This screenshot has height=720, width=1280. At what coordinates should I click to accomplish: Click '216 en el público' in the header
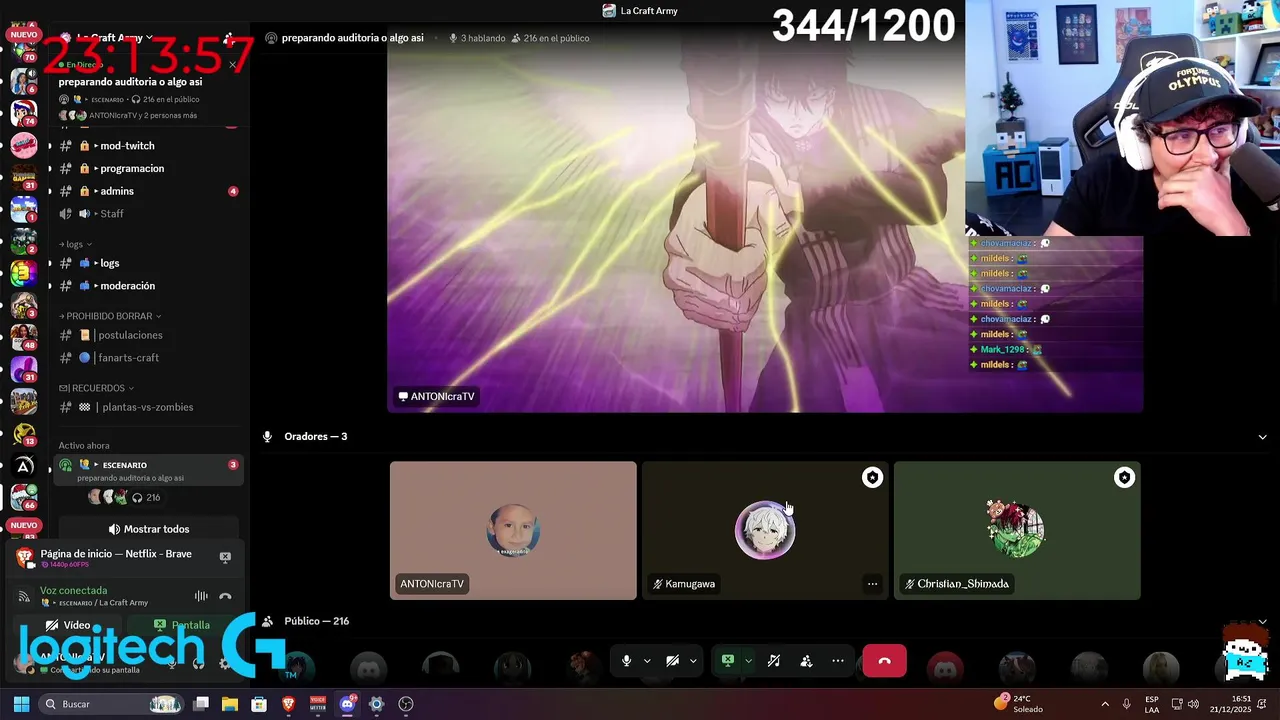point(550,38)
